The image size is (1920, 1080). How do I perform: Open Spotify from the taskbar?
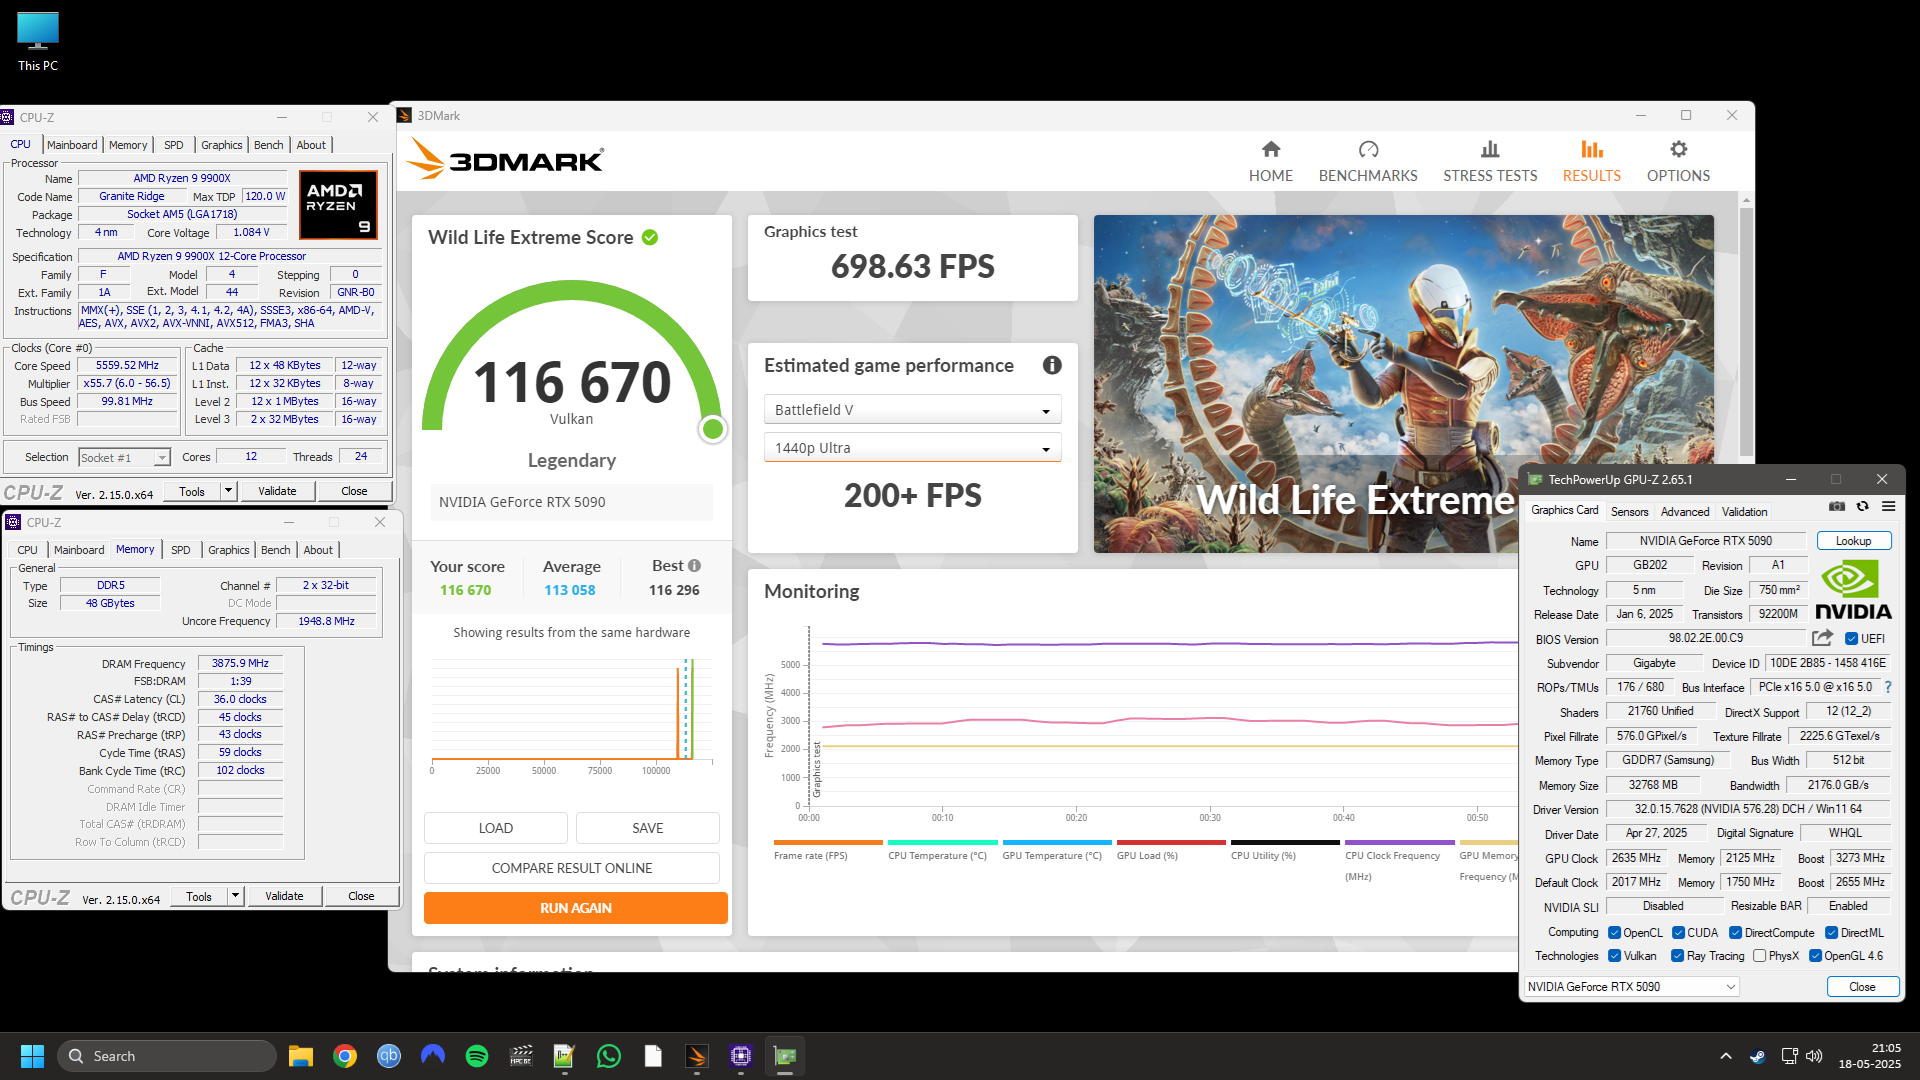tap(477, 1056)
